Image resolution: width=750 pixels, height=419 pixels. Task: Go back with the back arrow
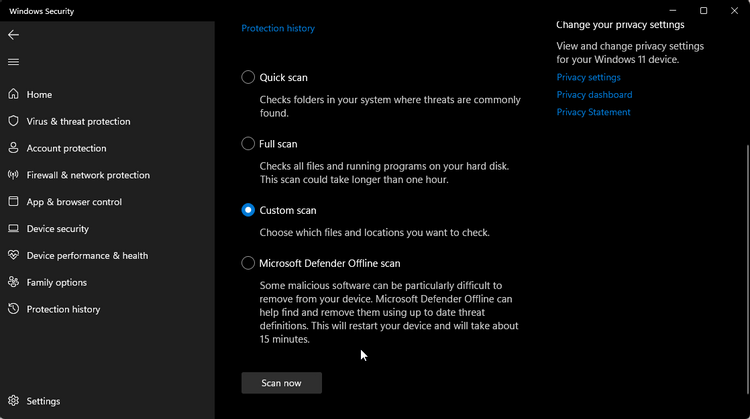coord(13,35)
